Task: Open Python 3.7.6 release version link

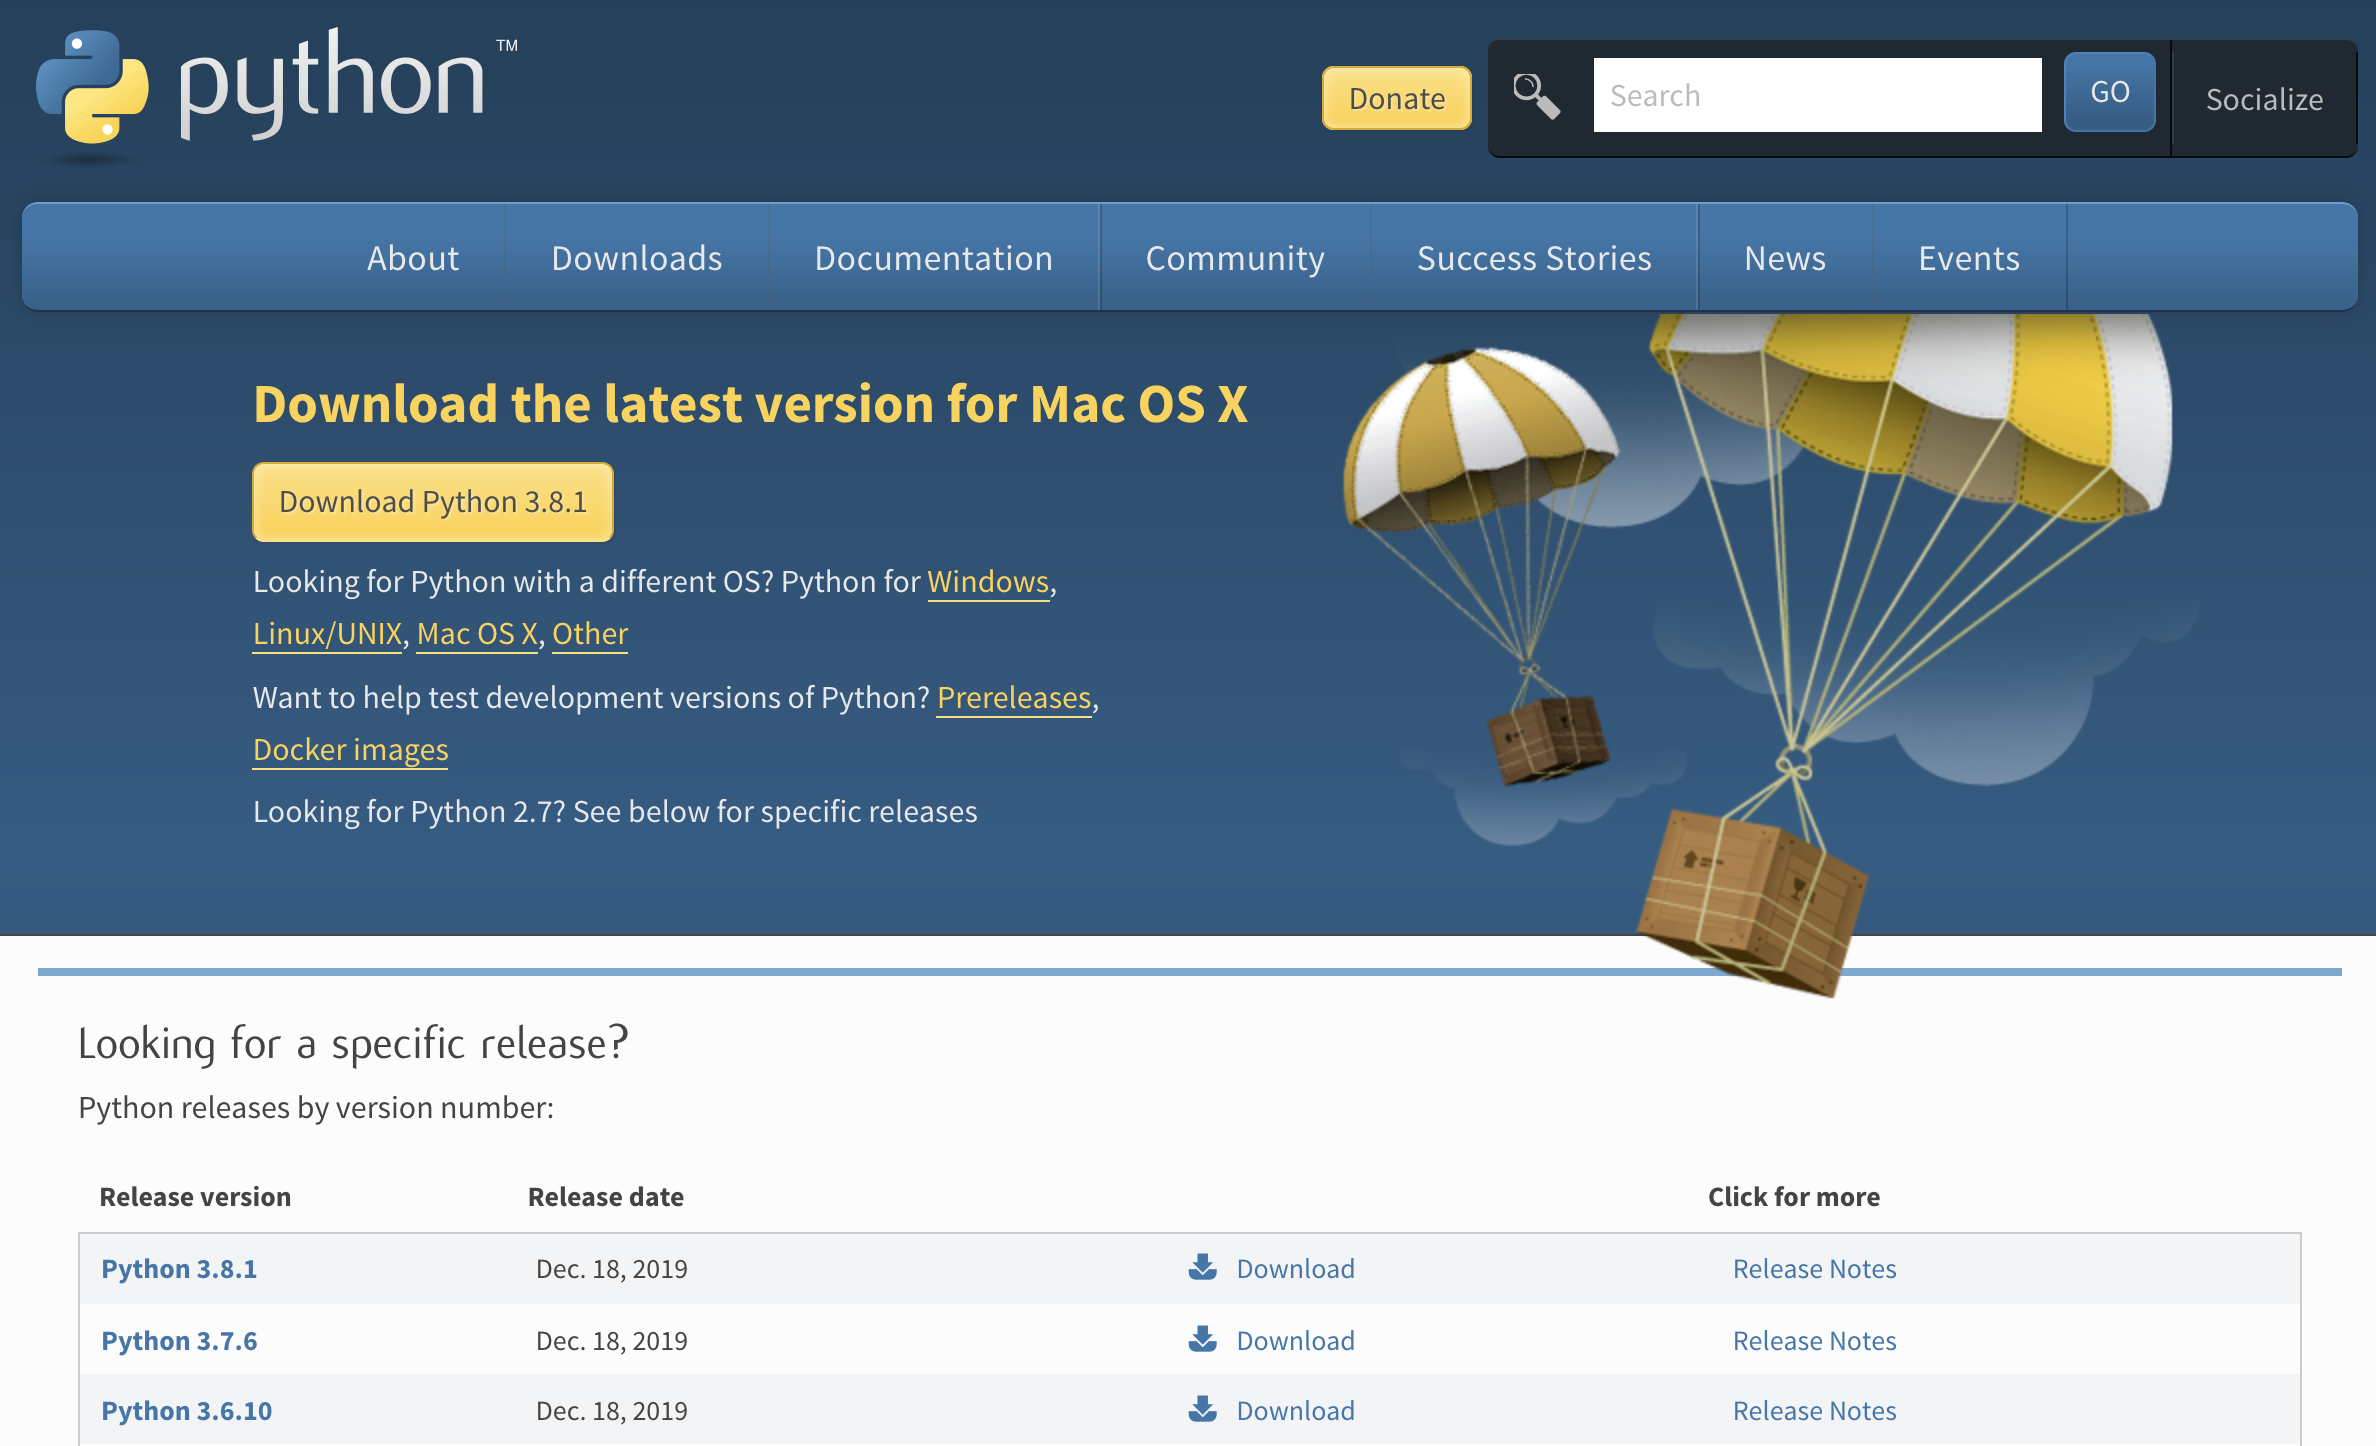Action: [x=179, y=1341]
